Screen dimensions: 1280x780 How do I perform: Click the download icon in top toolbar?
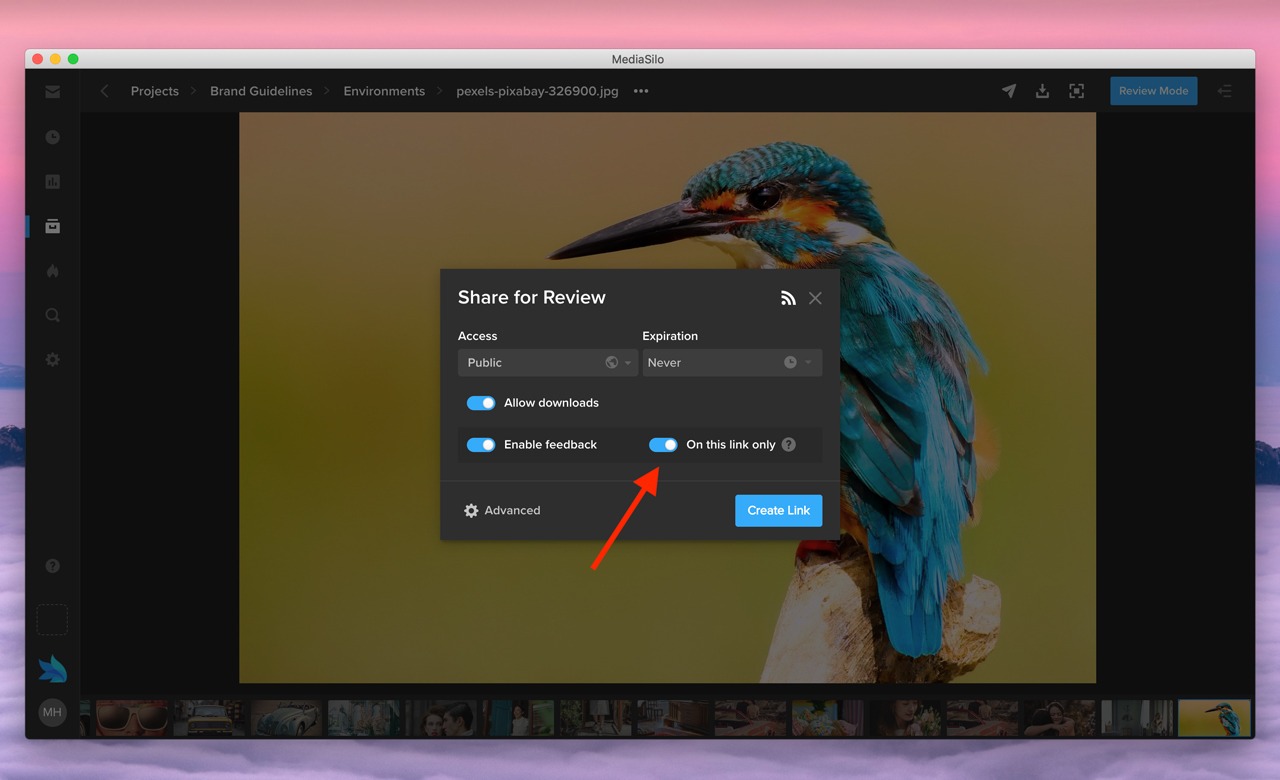click(1042, 91)
